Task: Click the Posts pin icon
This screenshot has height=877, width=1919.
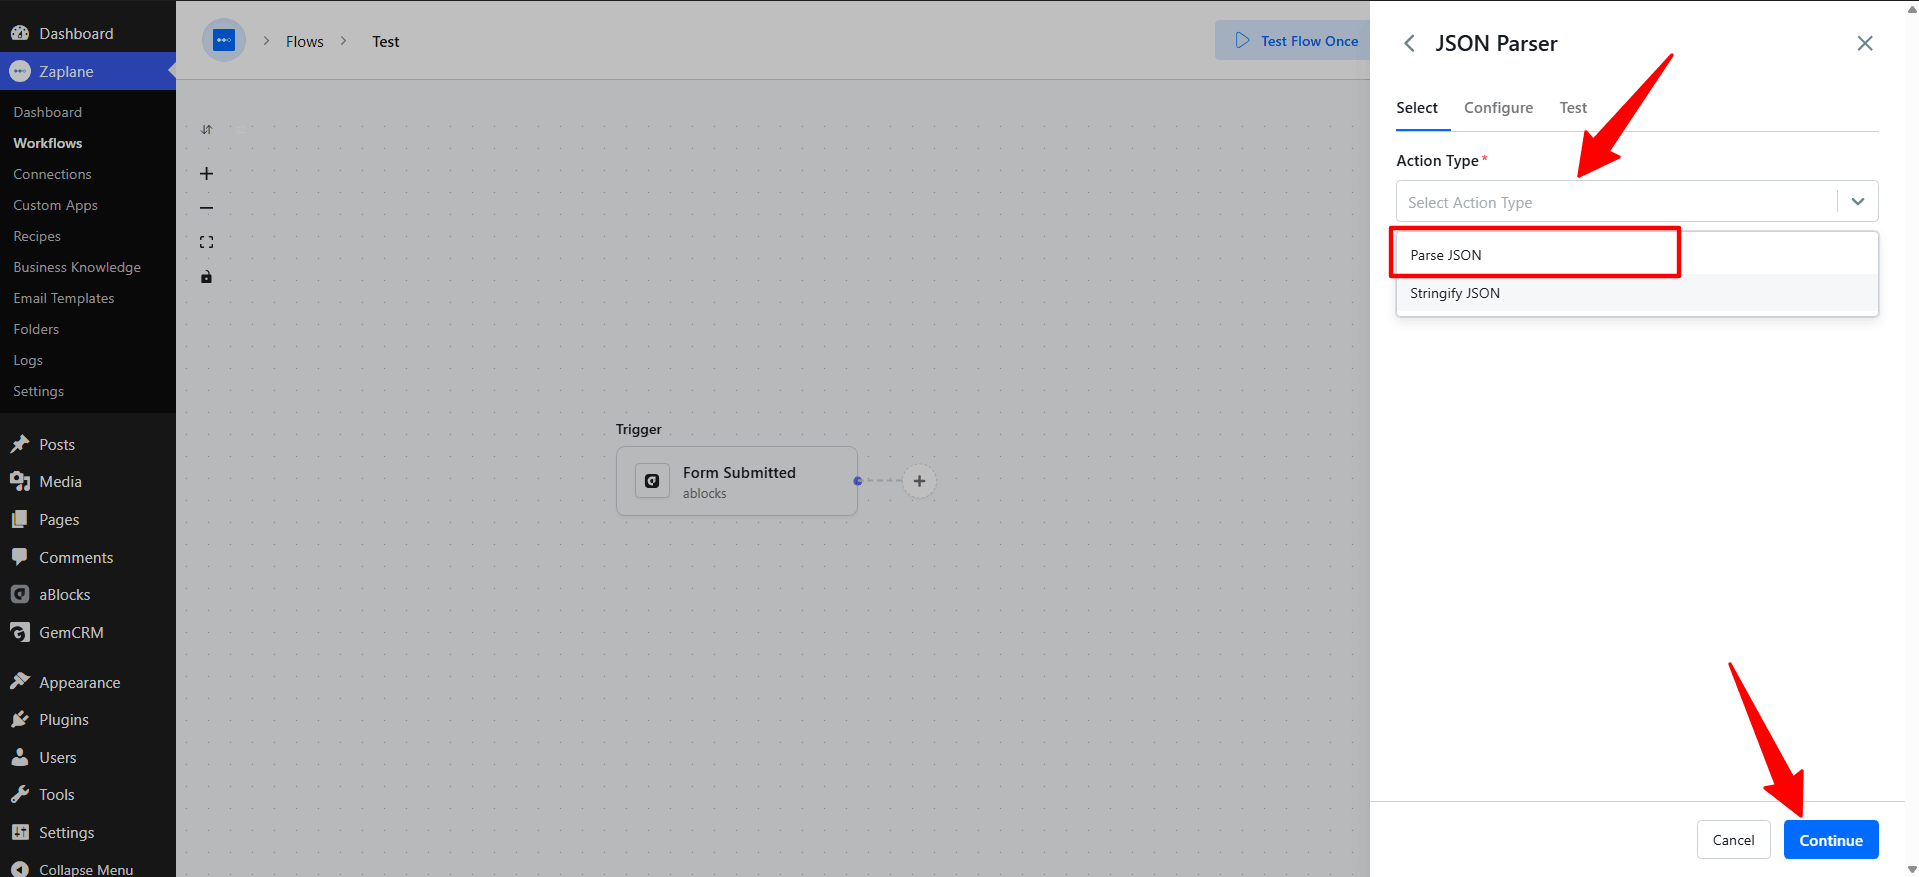Action: coord(20,444)
